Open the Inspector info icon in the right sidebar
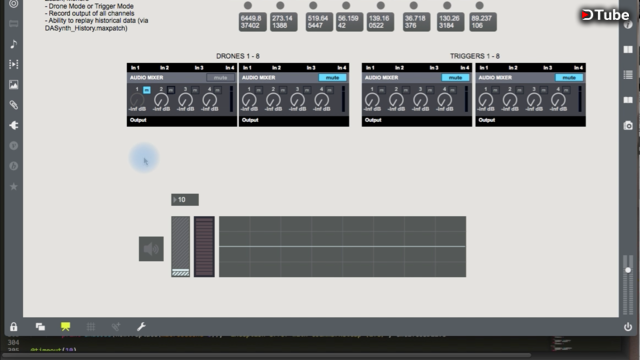Image resolution: width=640 pixels, height=360 pixels. tap(628, 24)
